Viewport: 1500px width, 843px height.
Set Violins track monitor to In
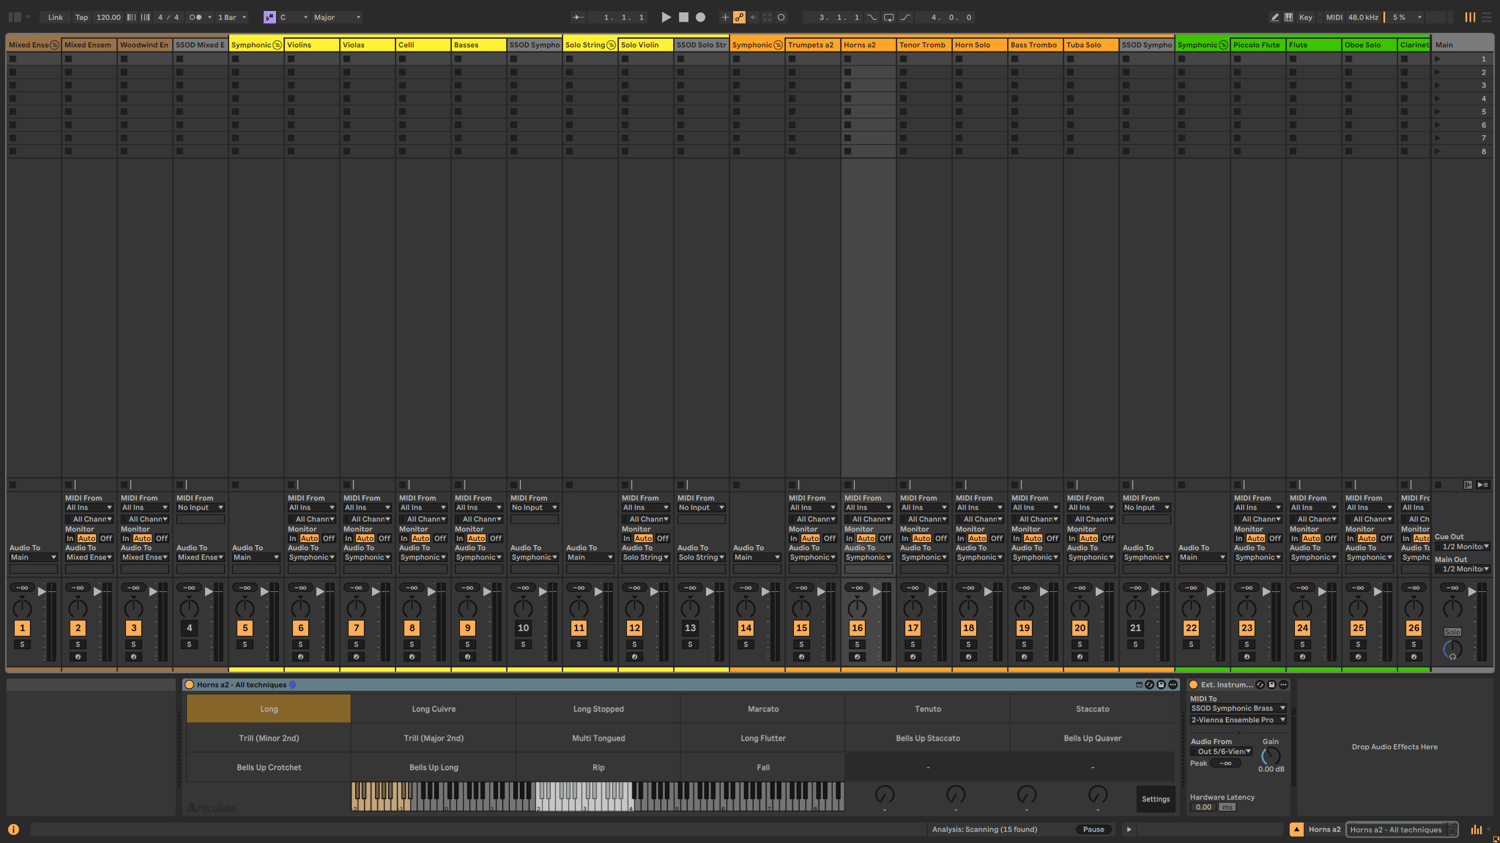coord(293,538)
